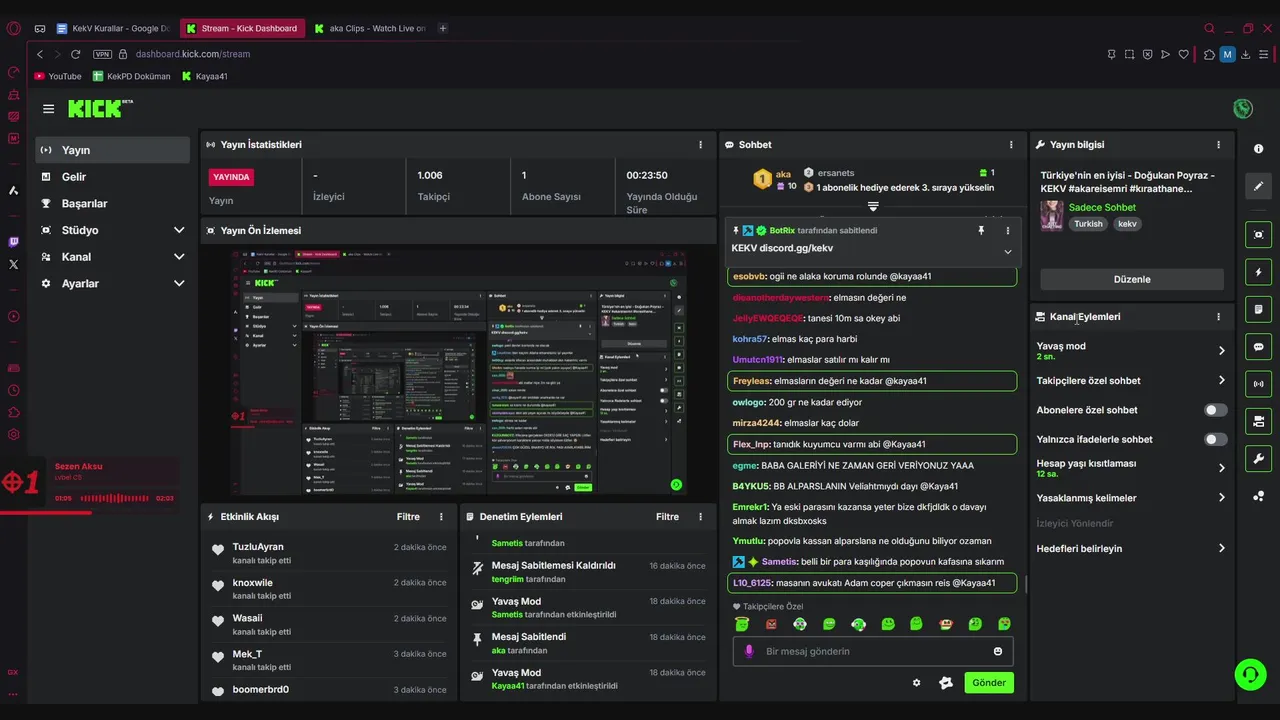The image size is (1280, 720).
Task: Click the Turkish language tag
Action: [1088, 224]
